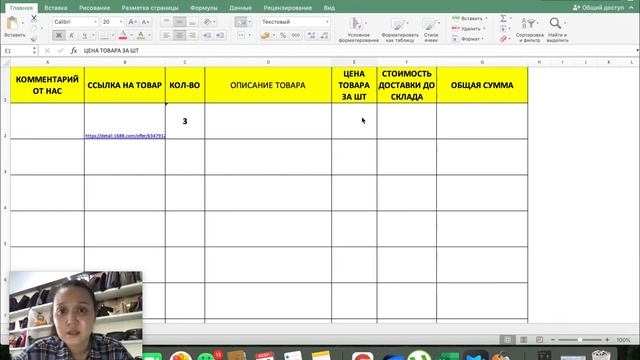Align cell content to the bottom
The height and width of the screenshot is (360, 640).
[192, 22]
